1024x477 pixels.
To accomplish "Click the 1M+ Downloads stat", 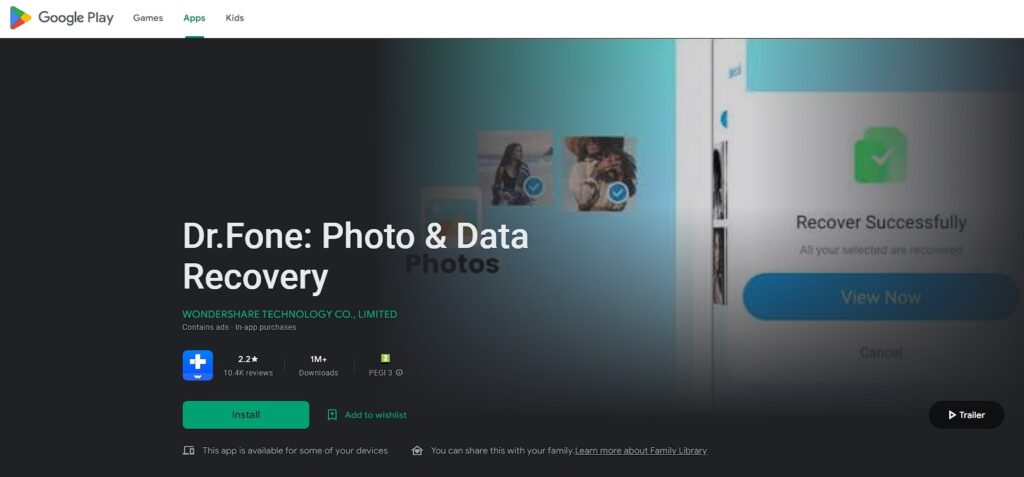I will pos(318,366).
